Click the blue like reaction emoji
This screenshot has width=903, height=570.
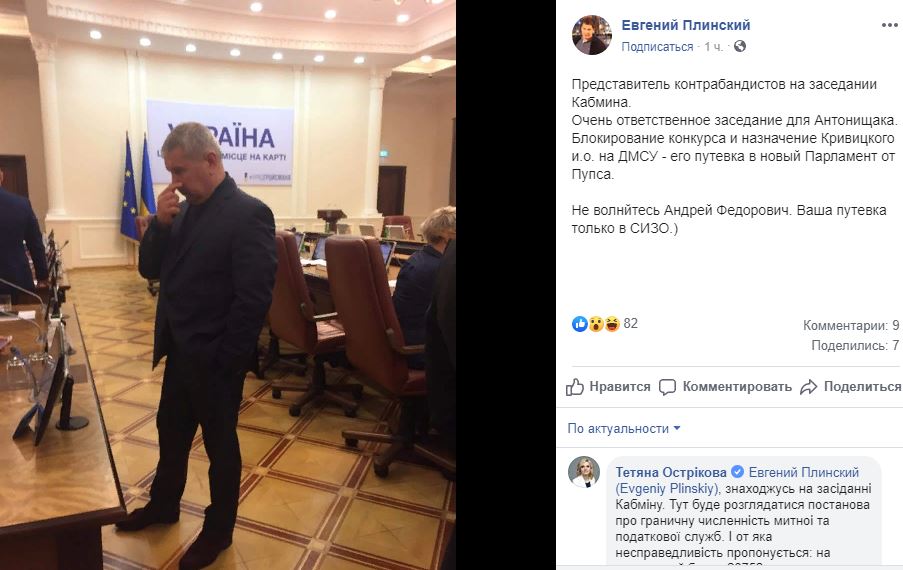(579, 324)
